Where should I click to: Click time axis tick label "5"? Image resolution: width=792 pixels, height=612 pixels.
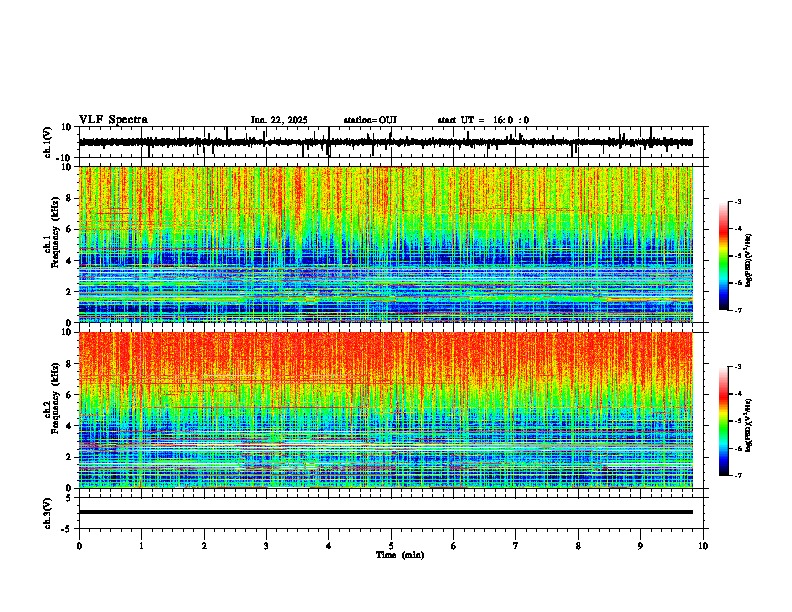(391, 546)
